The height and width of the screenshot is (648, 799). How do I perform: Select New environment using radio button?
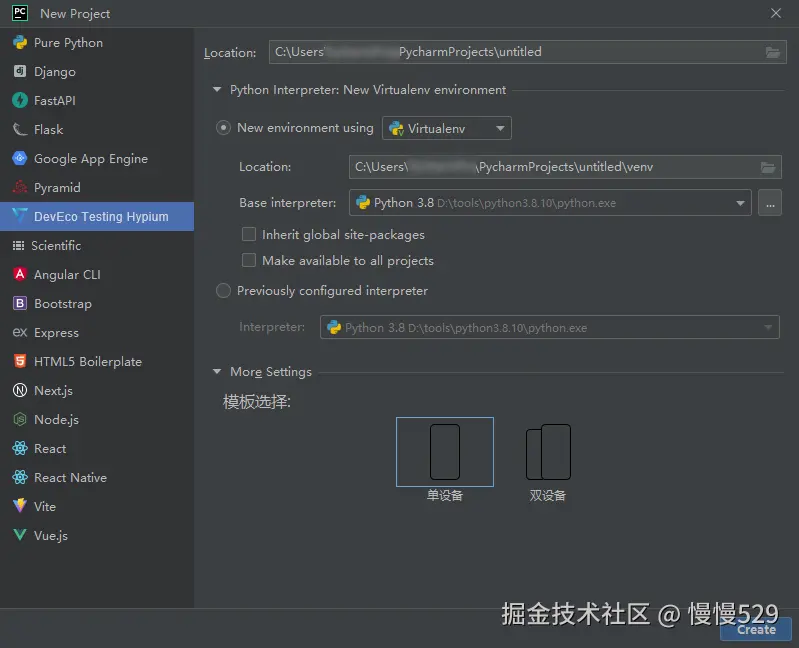[223, 127]
